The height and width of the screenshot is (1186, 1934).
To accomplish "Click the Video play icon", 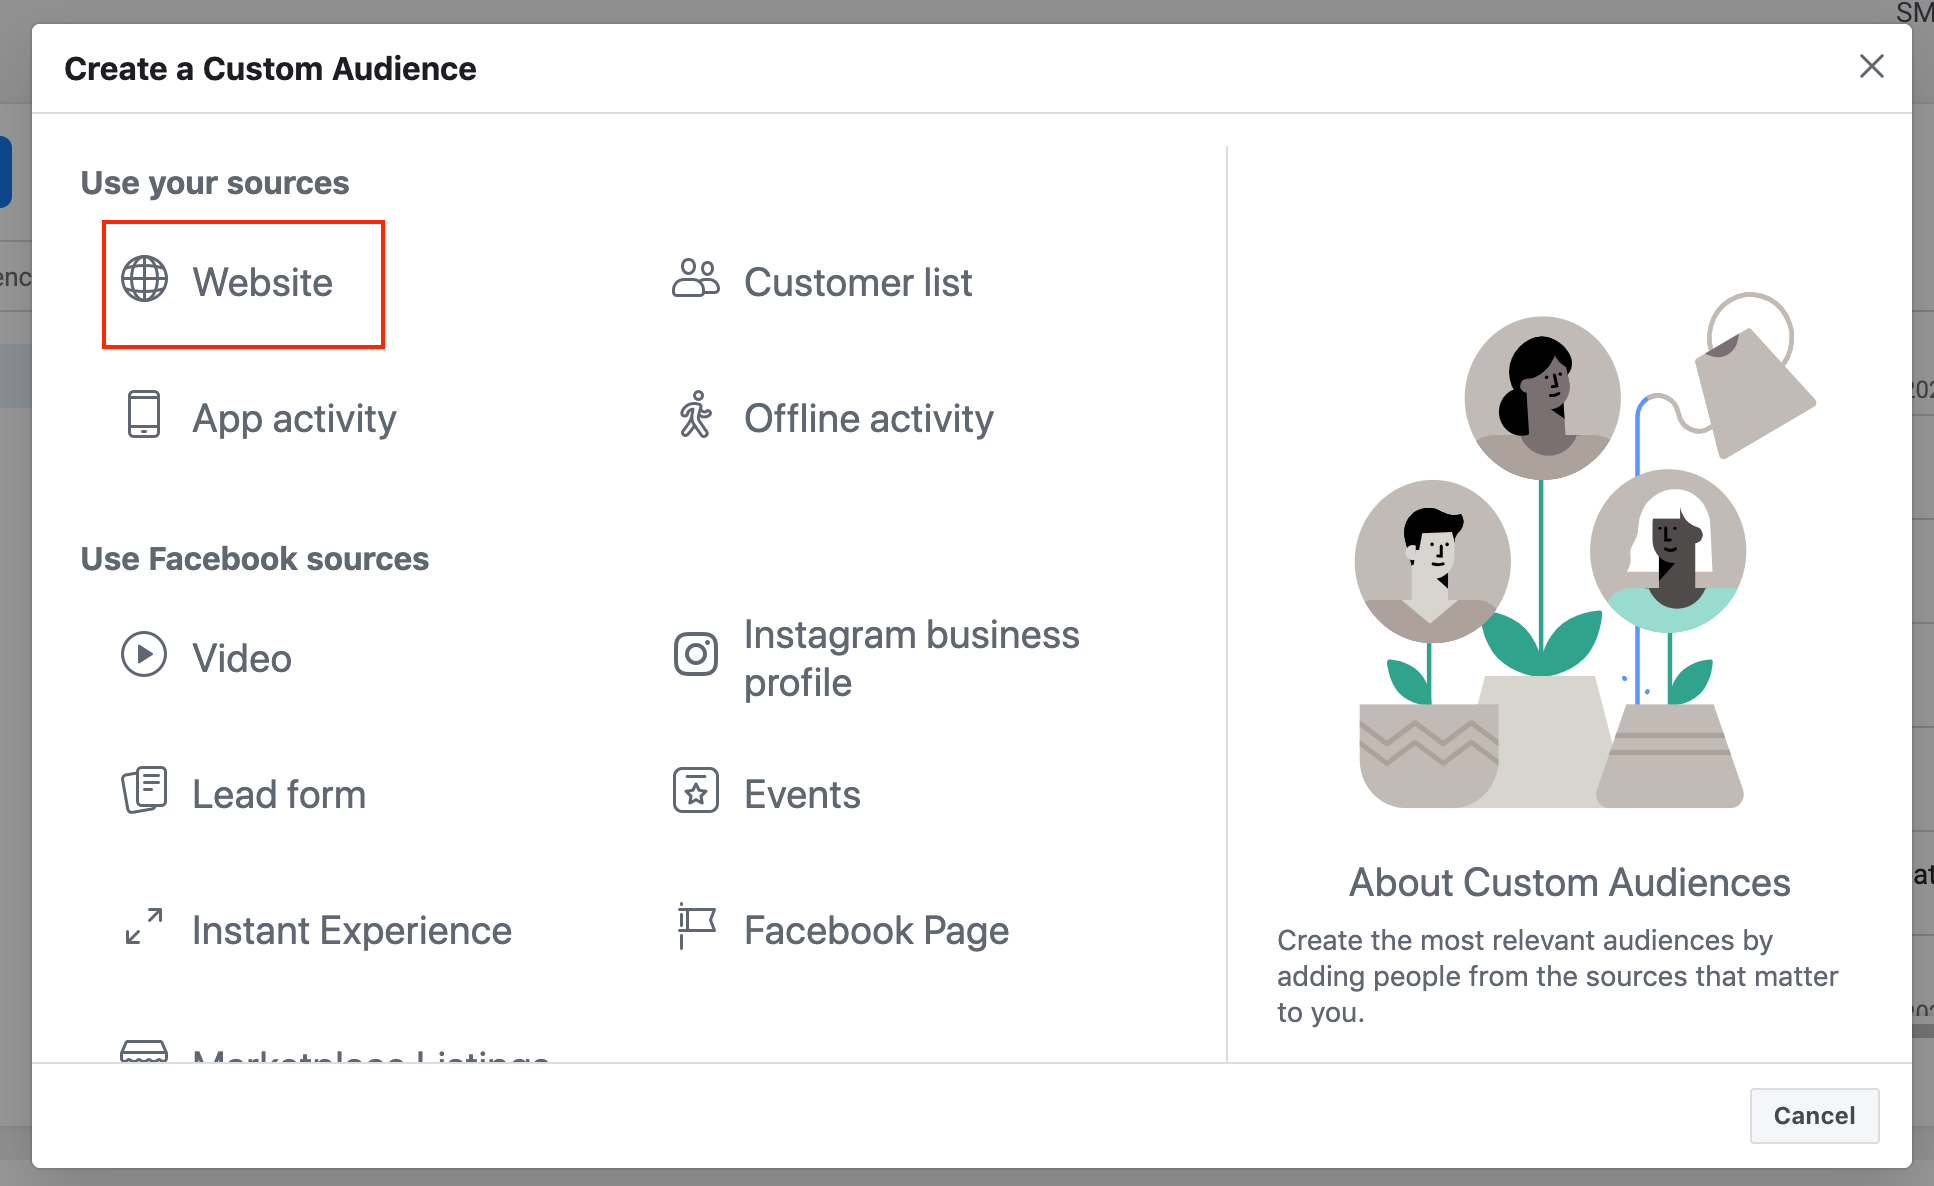I will pyautogui.click(x=144, y=654).
